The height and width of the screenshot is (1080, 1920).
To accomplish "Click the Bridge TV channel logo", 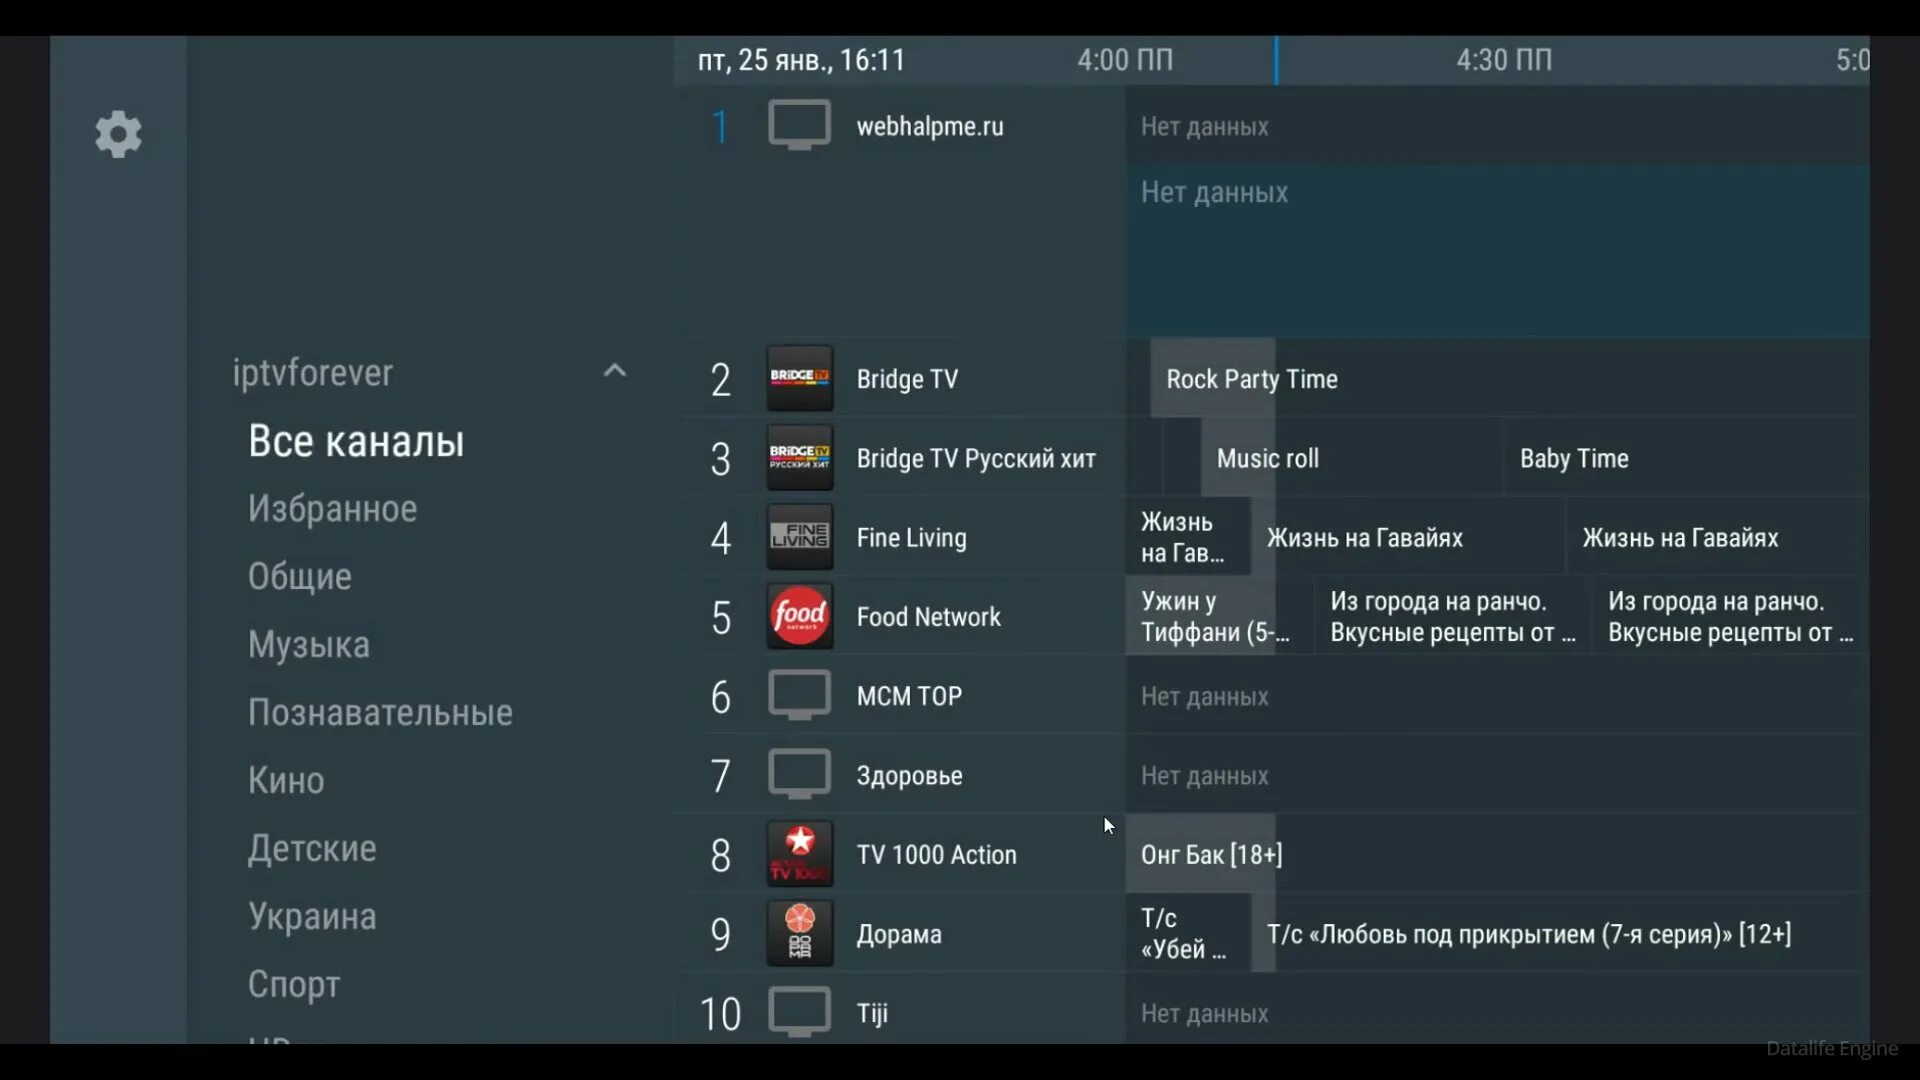I will pos(799,379).
